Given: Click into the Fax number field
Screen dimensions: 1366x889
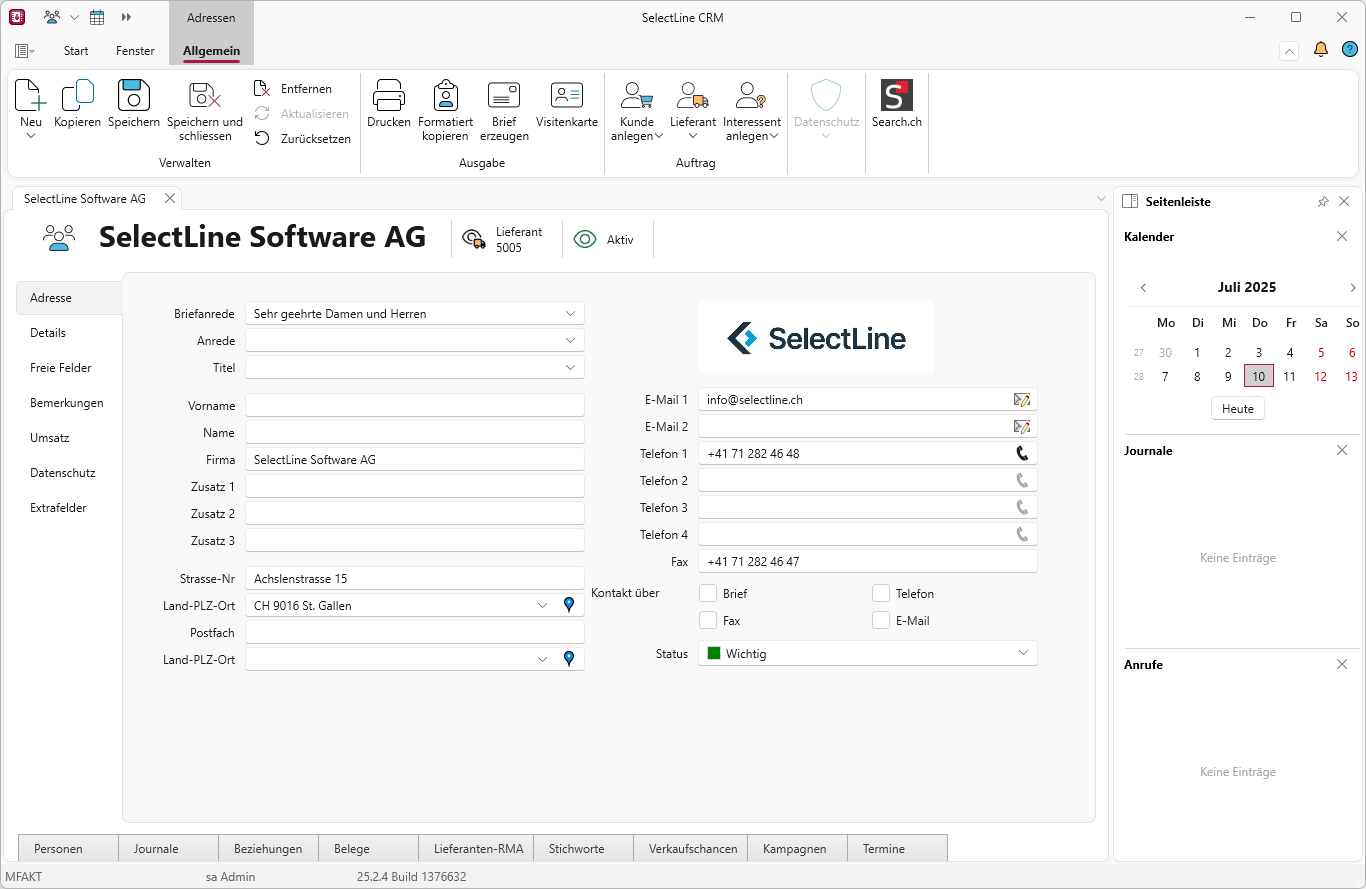Looking at the screenshot, I should [x=867, y=561].
